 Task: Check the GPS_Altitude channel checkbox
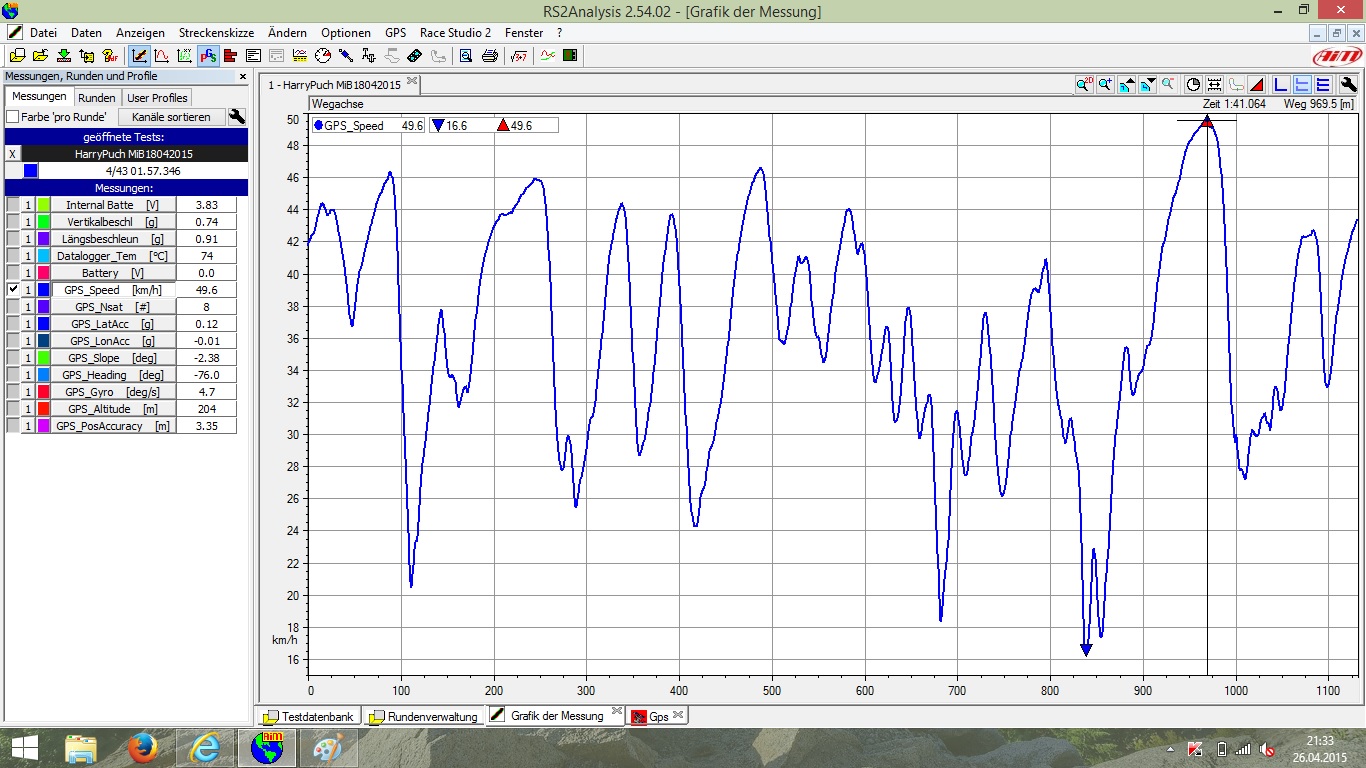[13, 409]
